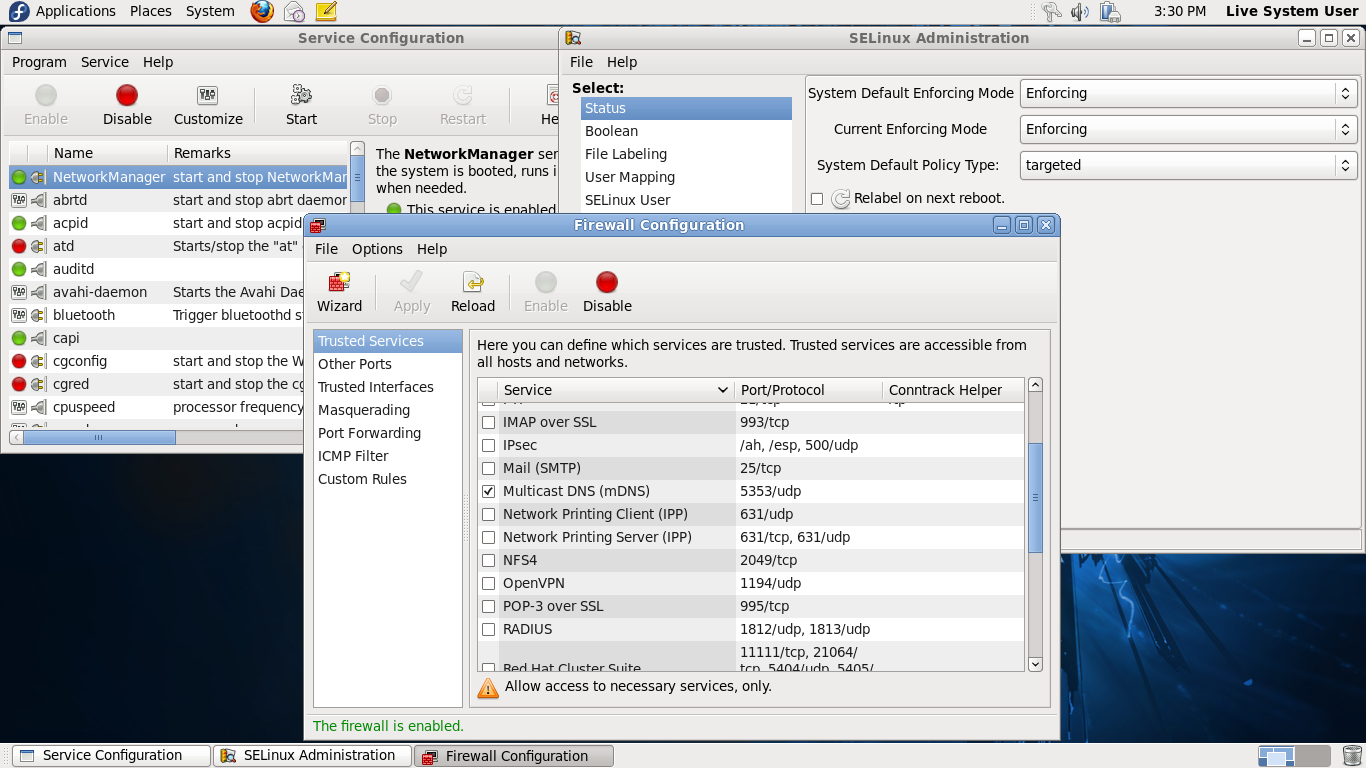Screen dimensions: 1366x768
Task: Select Masquerading in firewall sidebar
Action: point(388,410)
